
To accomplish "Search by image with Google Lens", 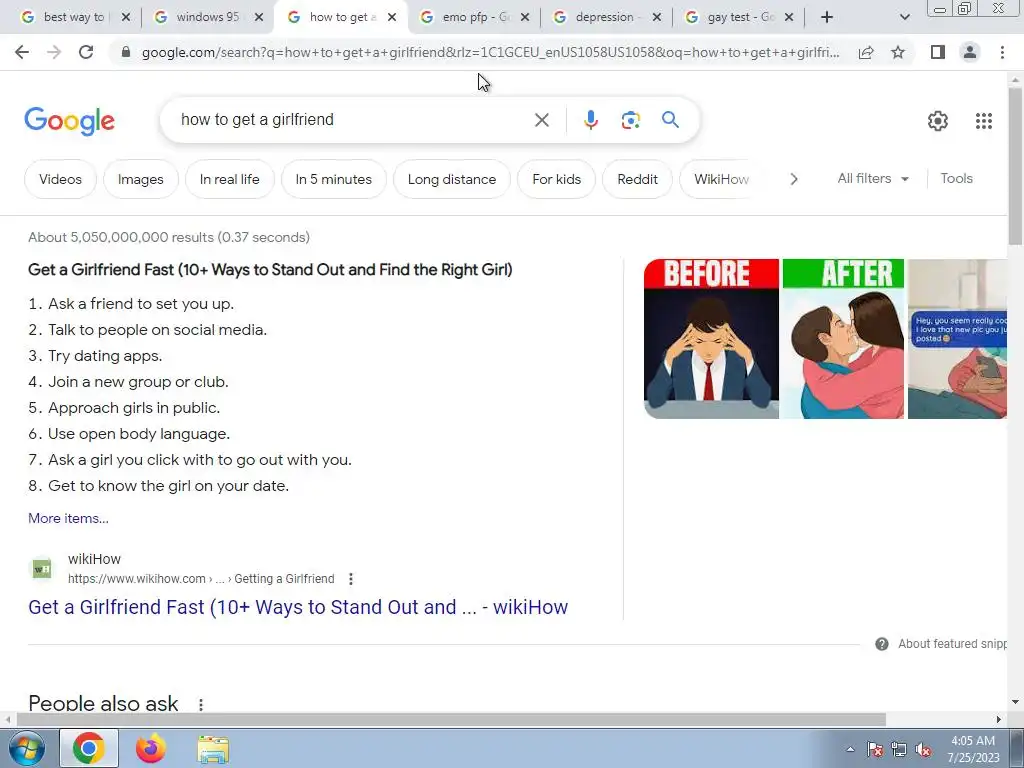I will [630, 120].
